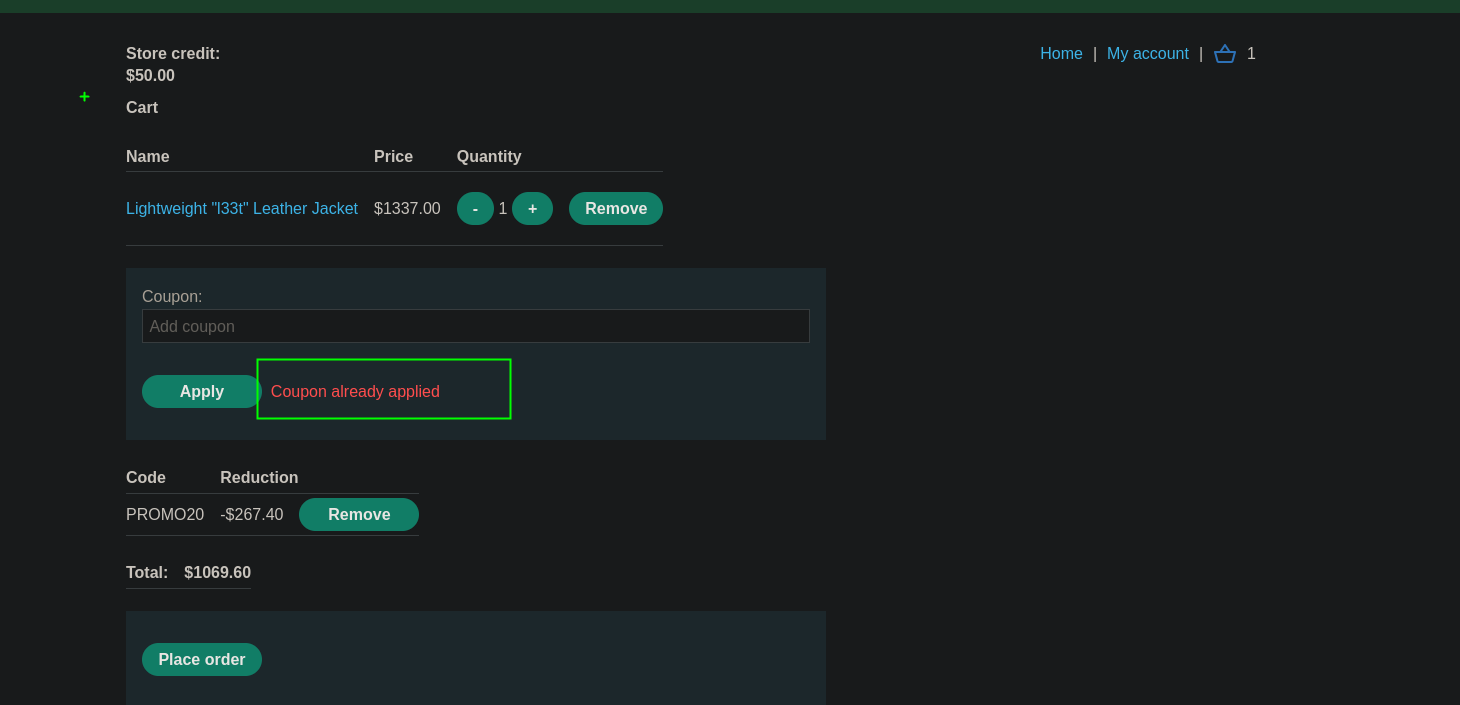Image resolution: width=1460 pixels, height=705 pixels.
Task: Open the shopping basket icon
Action: [1224, 54]
